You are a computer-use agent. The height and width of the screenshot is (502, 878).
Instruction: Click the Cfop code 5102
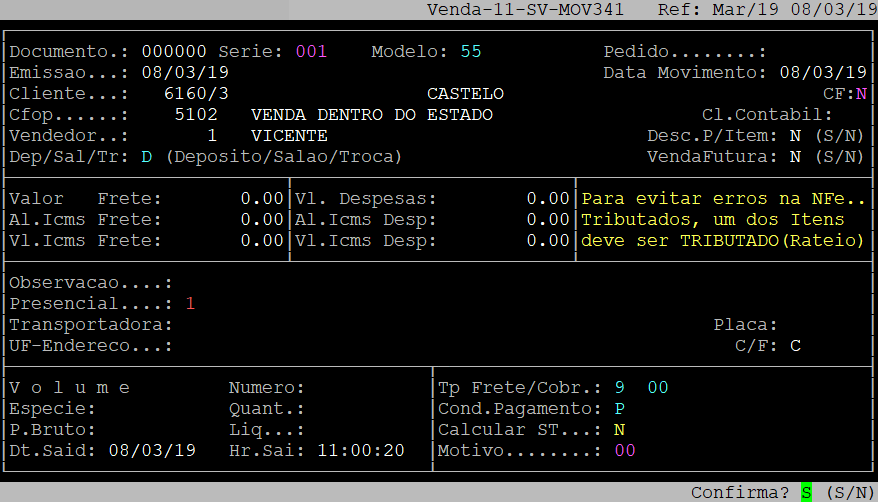(x=196, y=115)
